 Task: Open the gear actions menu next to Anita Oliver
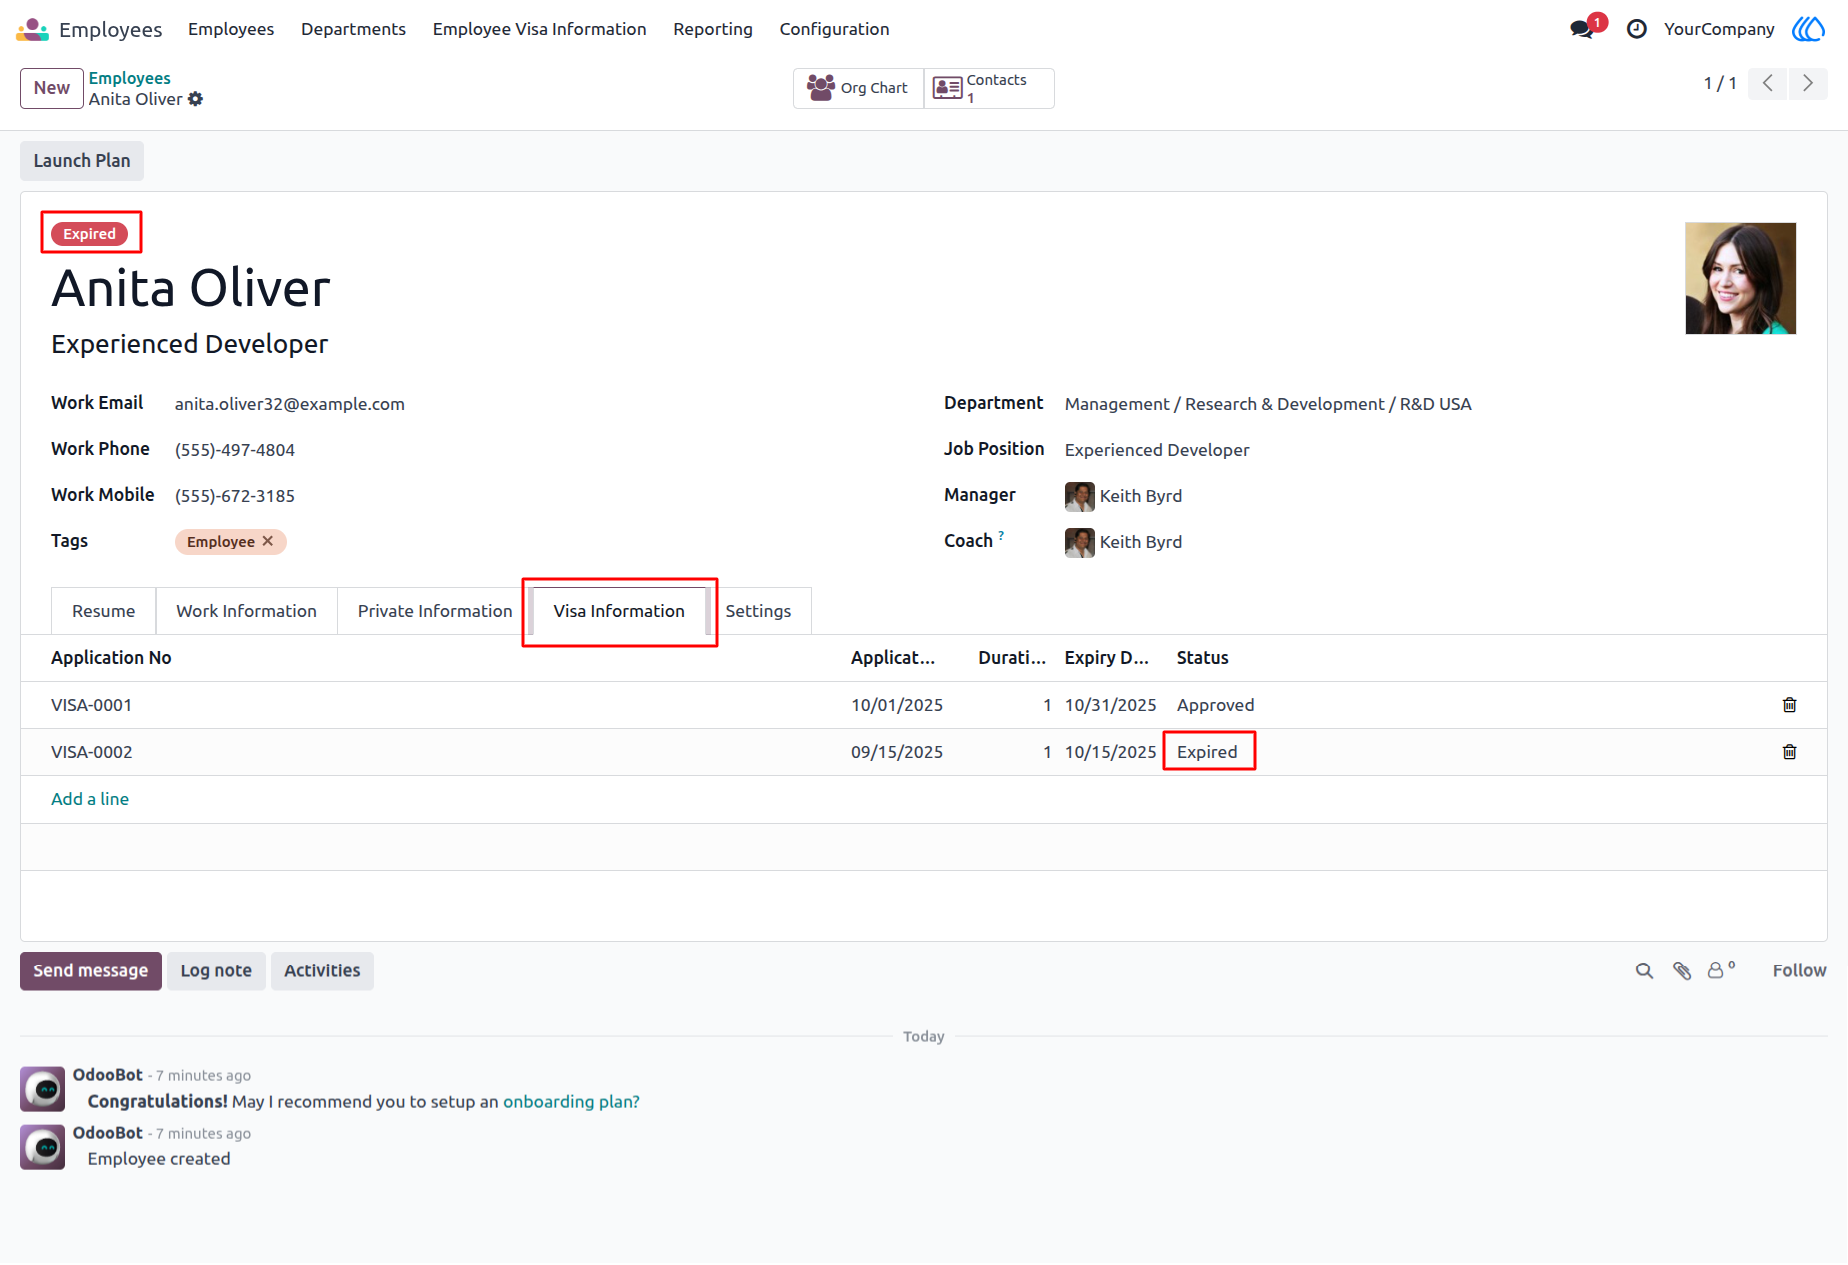[196, 99]
